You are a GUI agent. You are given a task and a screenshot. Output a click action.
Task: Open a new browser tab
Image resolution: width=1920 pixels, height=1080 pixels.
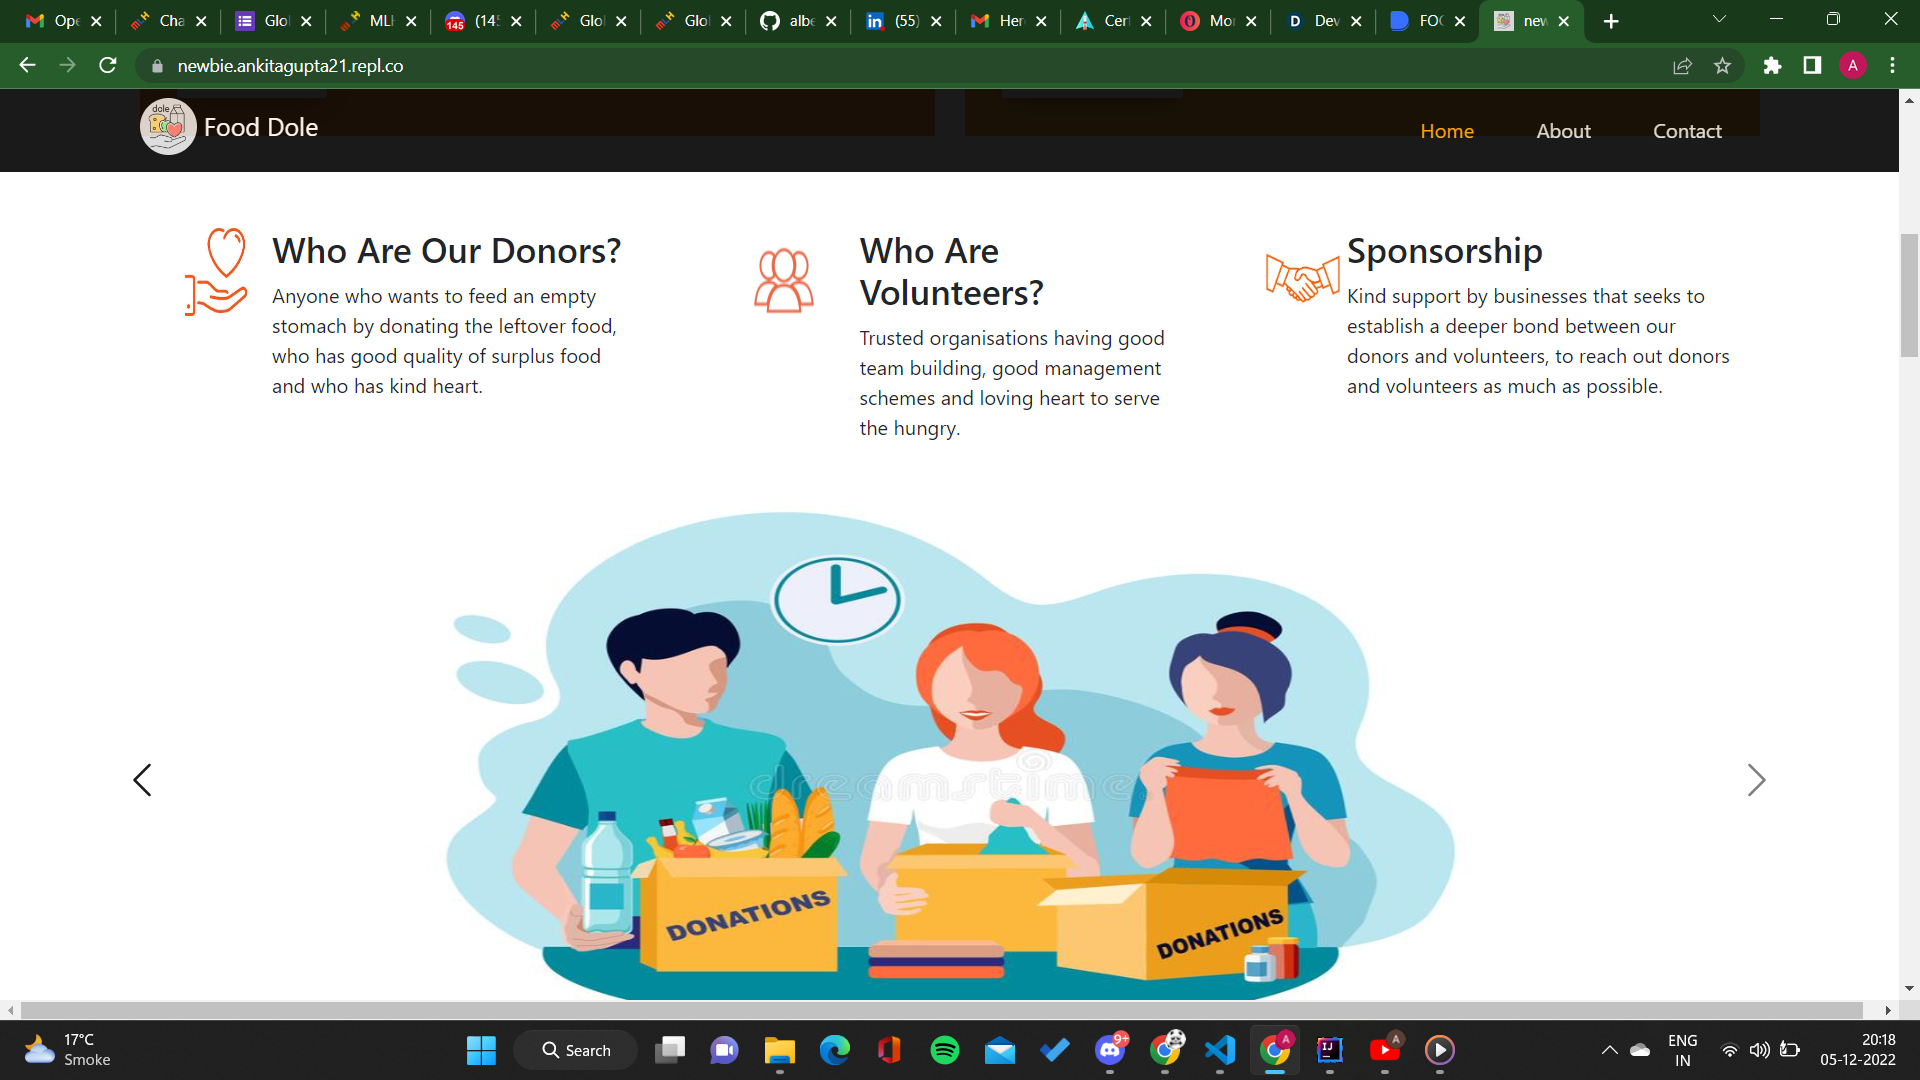(x=1611, y=21)
